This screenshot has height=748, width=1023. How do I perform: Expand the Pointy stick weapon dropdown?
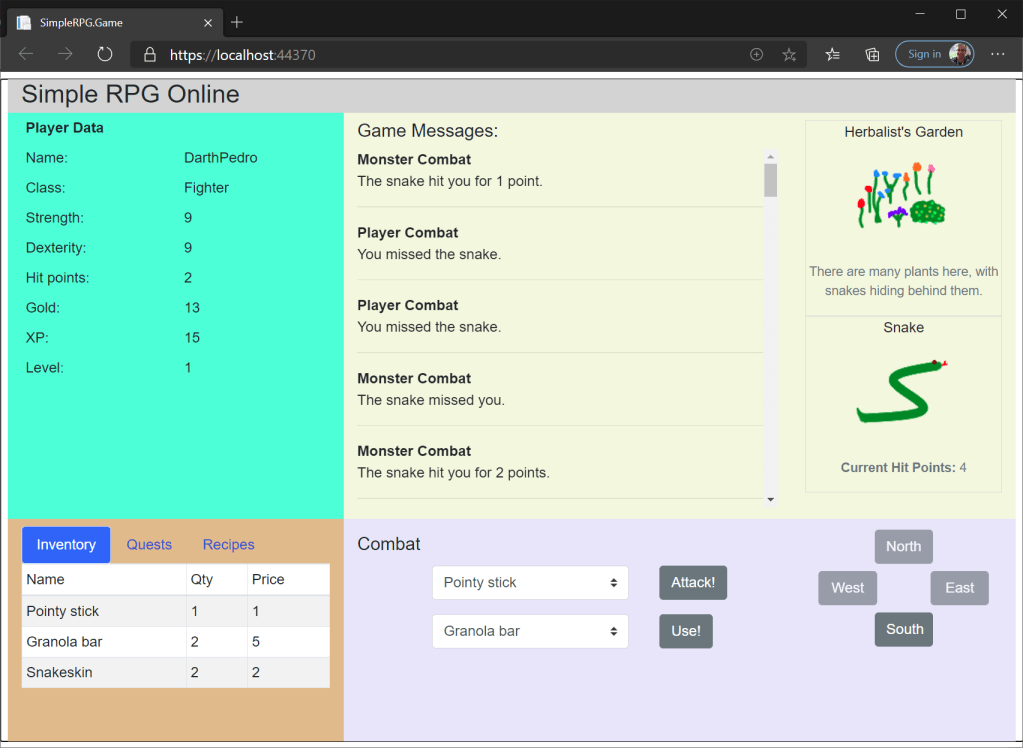tap(530, 583)
